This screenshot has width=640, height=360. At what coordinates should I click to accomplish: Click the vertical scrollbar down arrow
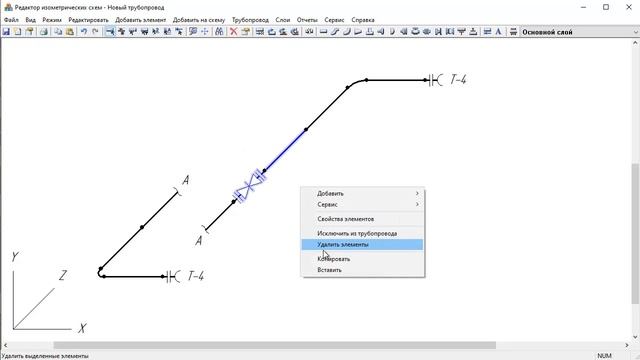(x=636, y=337)
